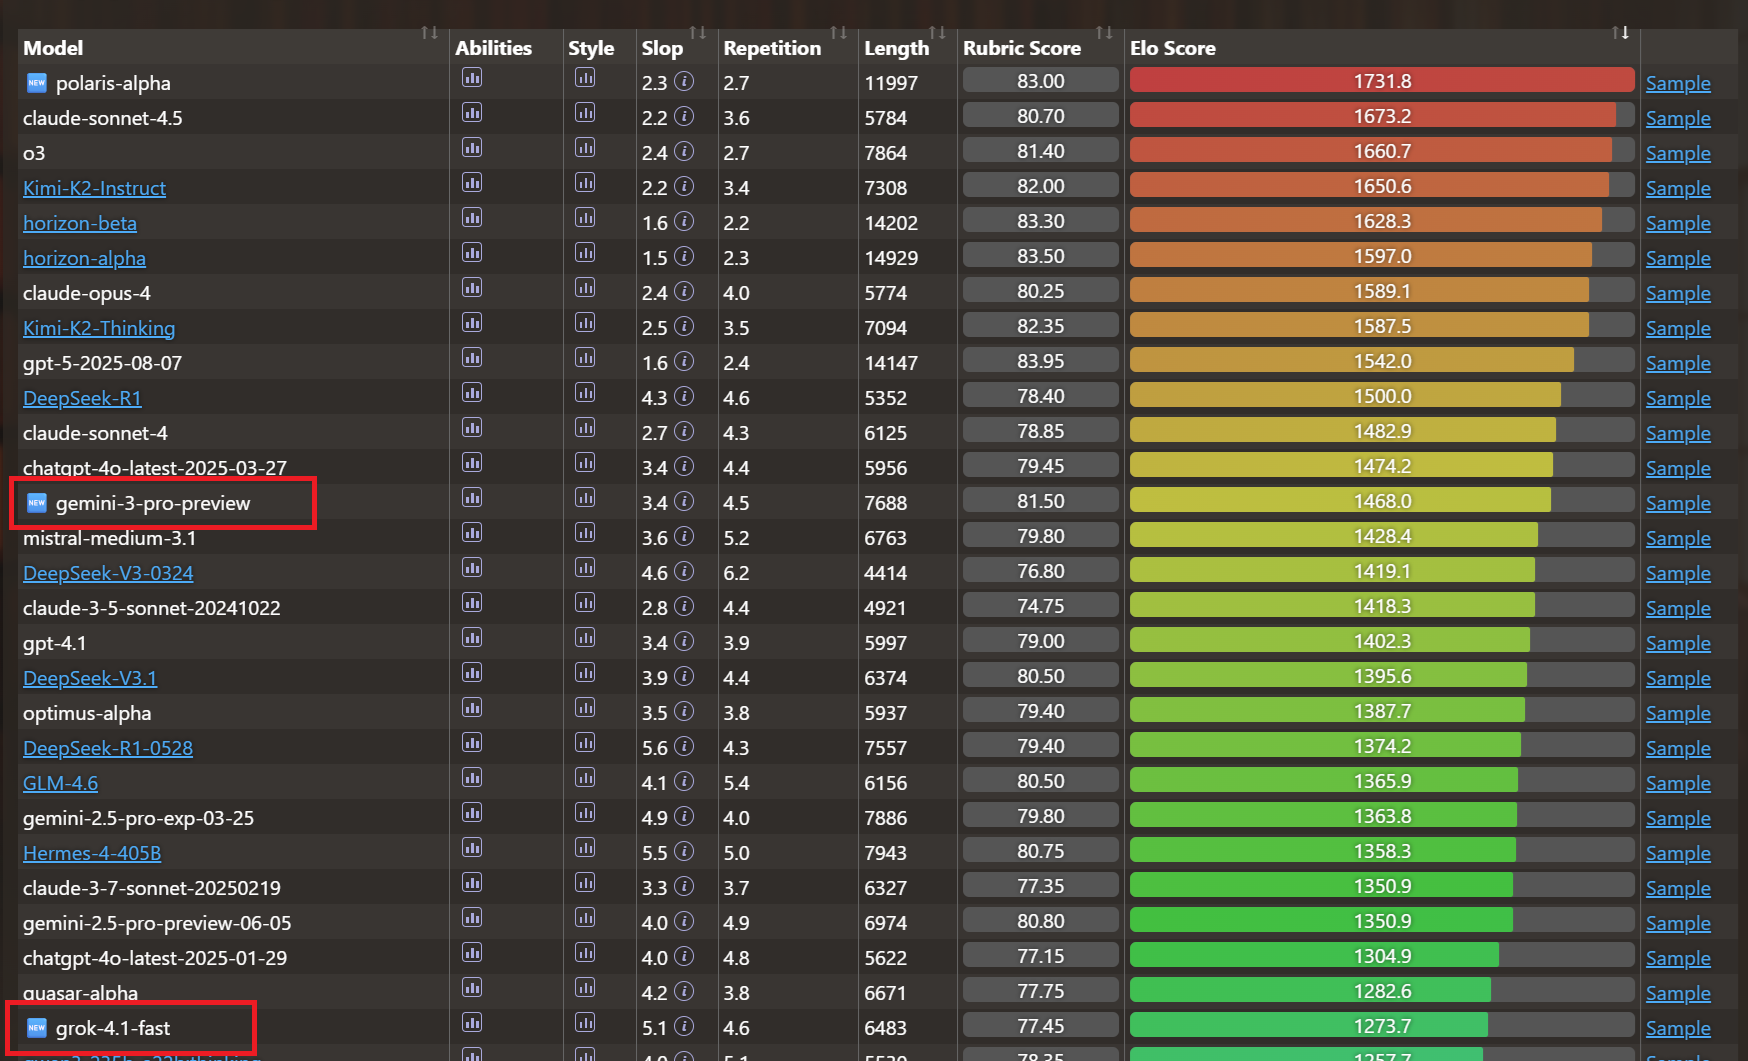Open the DeepSeek-V3.1 model link
The height and width of the screenshot is (1061, 1748).
click(90, 678)
